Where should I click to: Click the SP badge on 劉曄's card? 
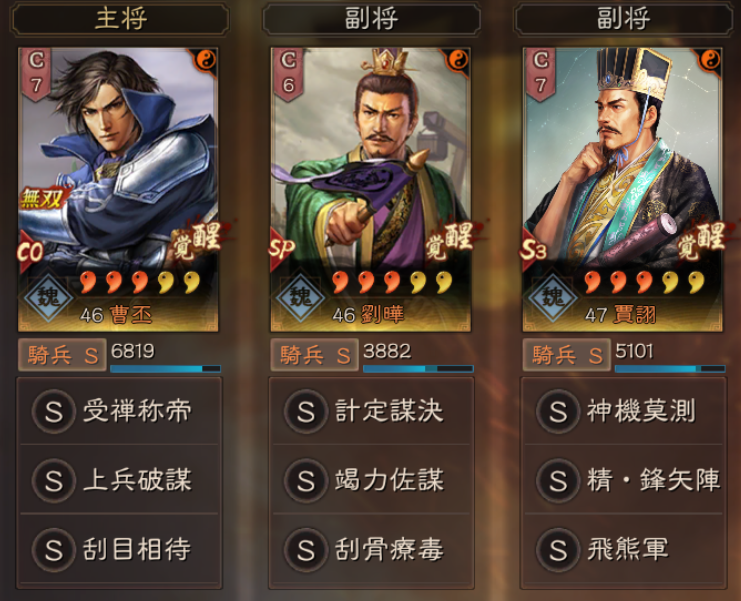[282, 249]
